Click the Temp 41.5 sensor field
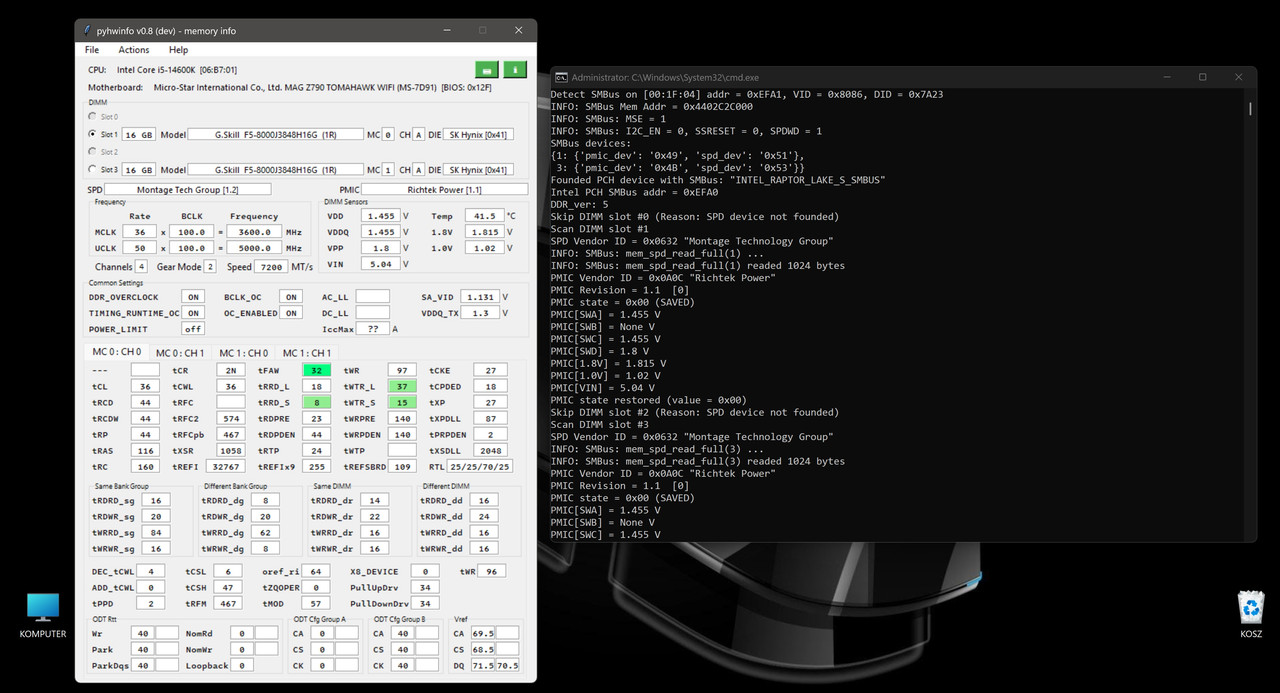Viewport: 1280px width, 693px height. tap(484, 216)
